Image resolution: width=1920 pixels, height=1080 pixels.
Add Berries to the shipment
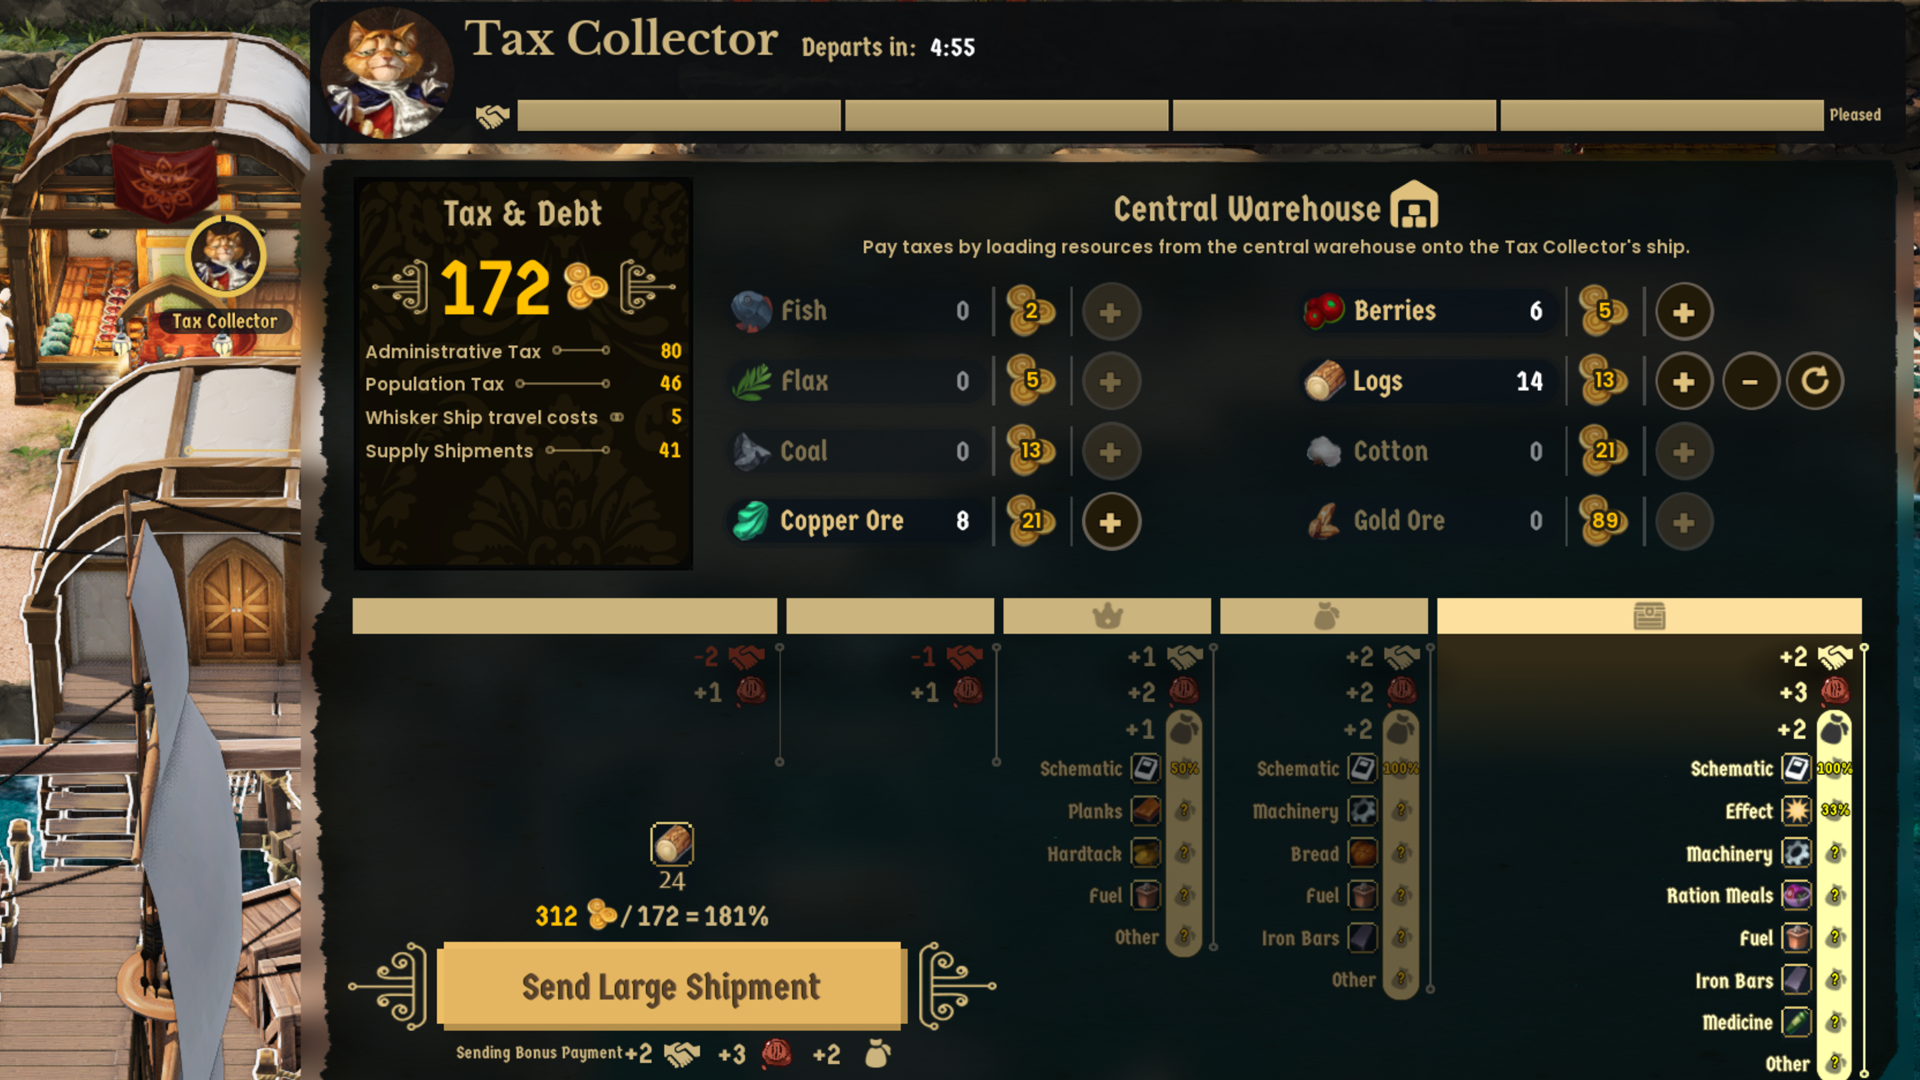coord(1684,312)
